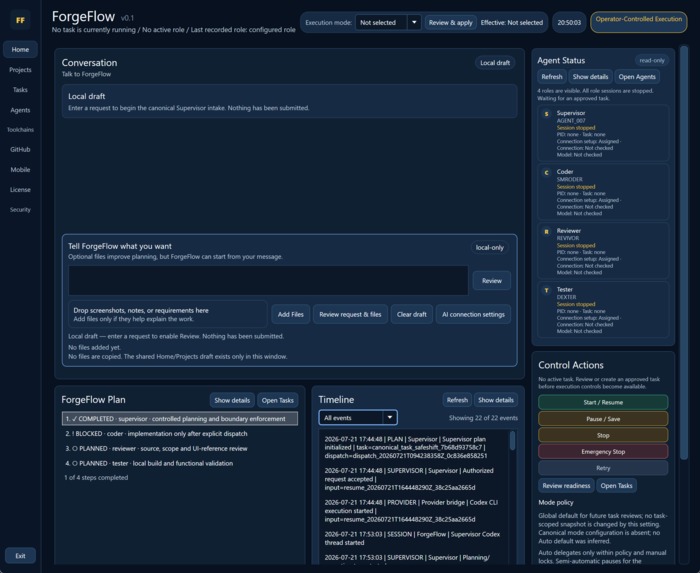Expand the All events timeline filter
Image resolution: width=700 pixels, height=573 pixels.
pyautogui.click(x=358, y=418)
